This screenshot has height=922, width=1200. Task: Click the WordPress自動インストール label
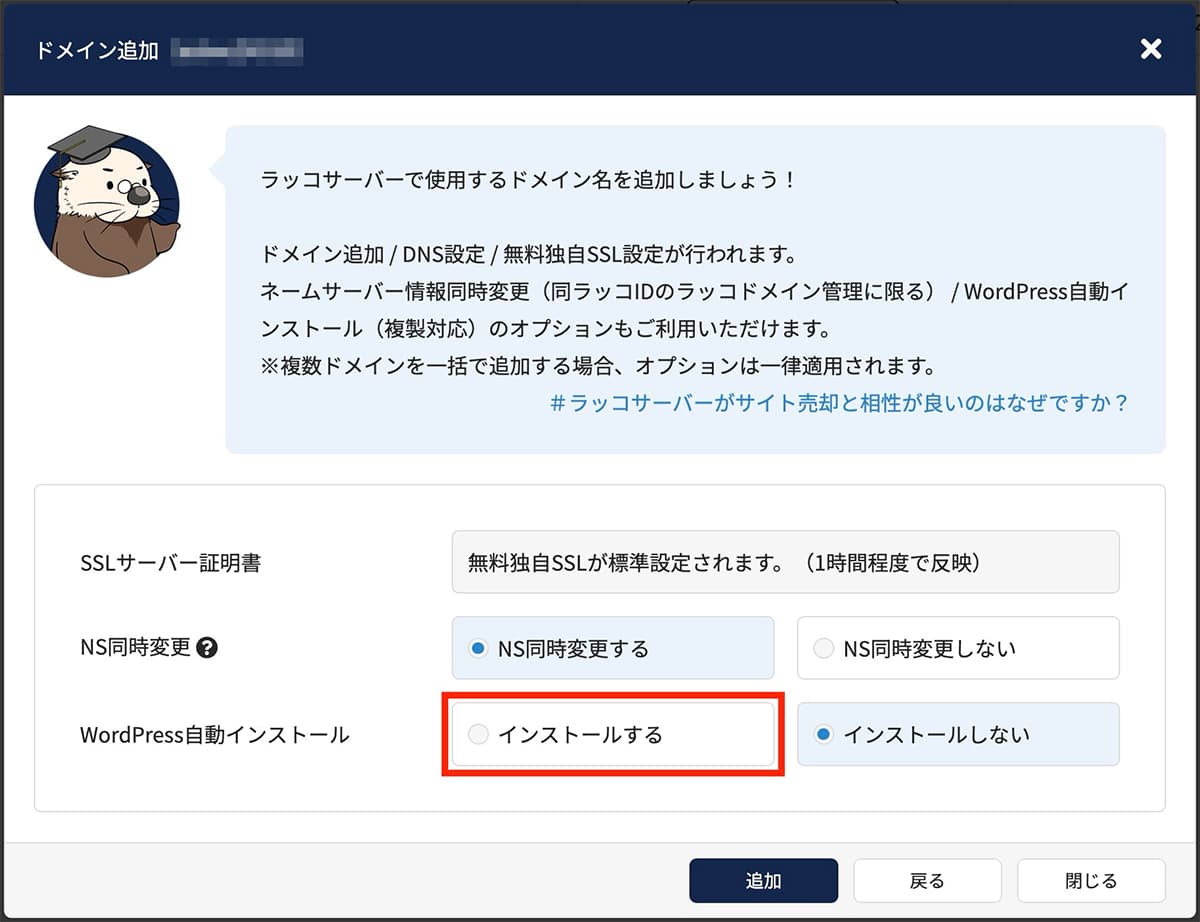(214, 735)
